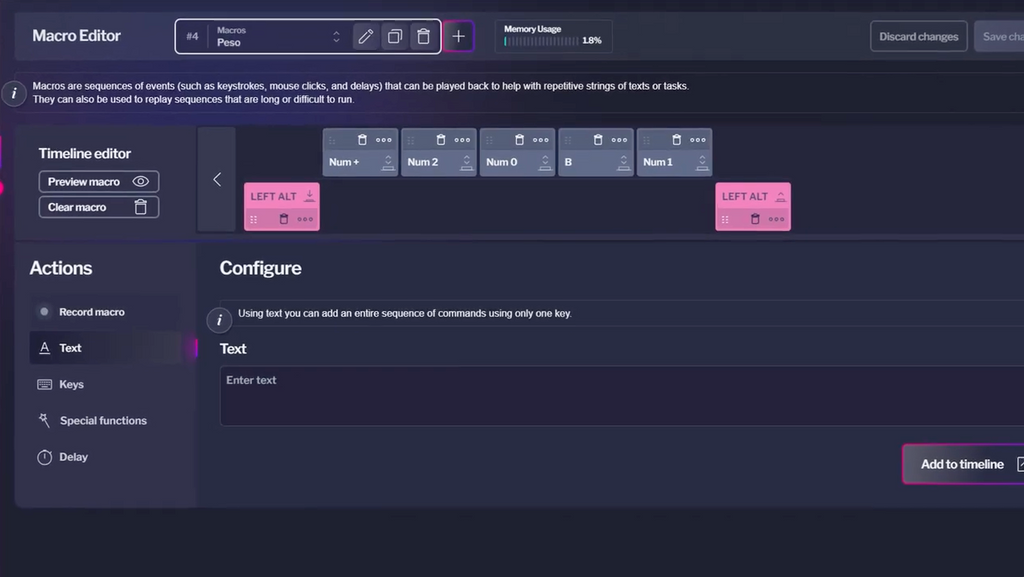Open the Special functions action
This screenshot has height=577, width=1024.
point(102,421)
